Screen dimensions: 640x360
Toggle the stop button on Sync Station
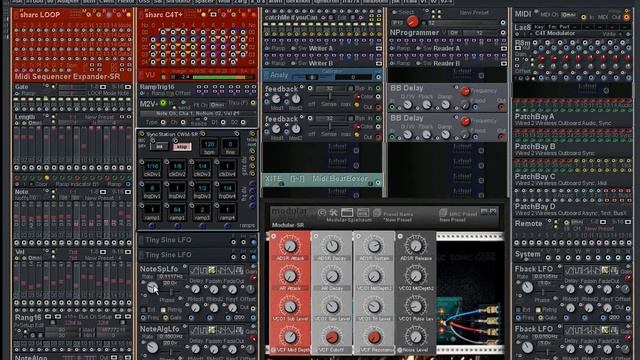point(182,147)
